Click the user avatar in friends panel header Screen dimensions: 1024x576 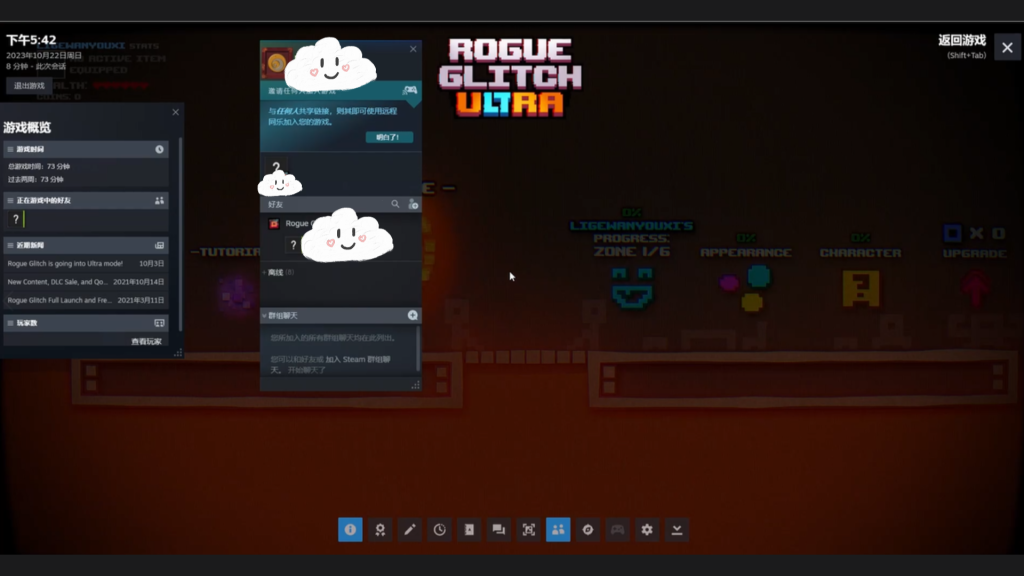point(277,63)
